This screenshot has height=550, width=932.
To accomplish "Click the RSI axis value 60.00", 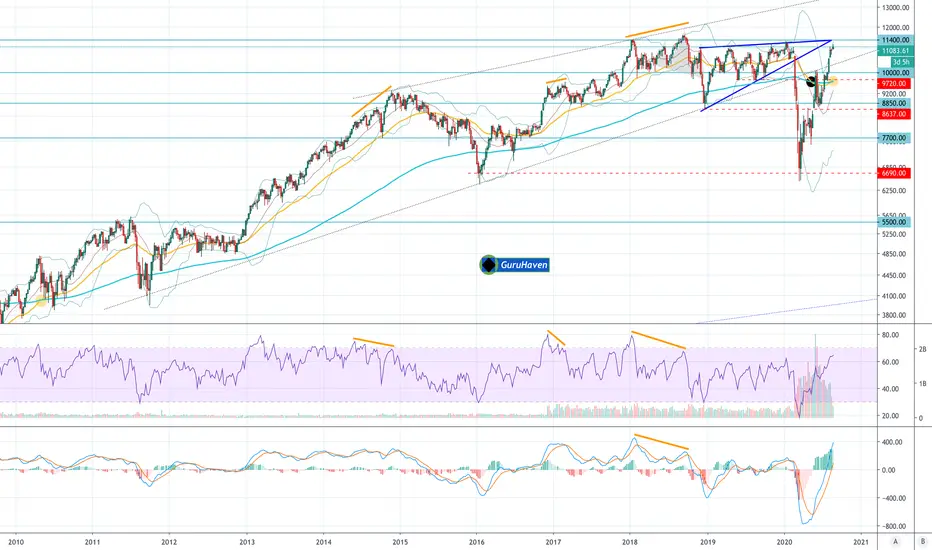I will pos(890,362).
